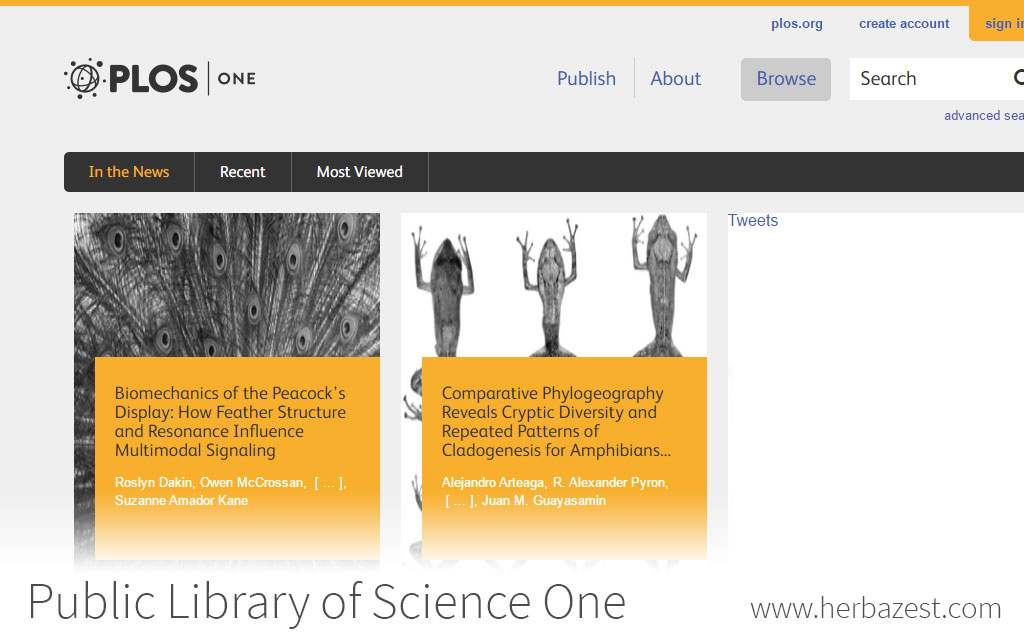Viewport: 1024px width, 640px height.
Task: Click the search magnifier icon
Action: [1017, 78]
